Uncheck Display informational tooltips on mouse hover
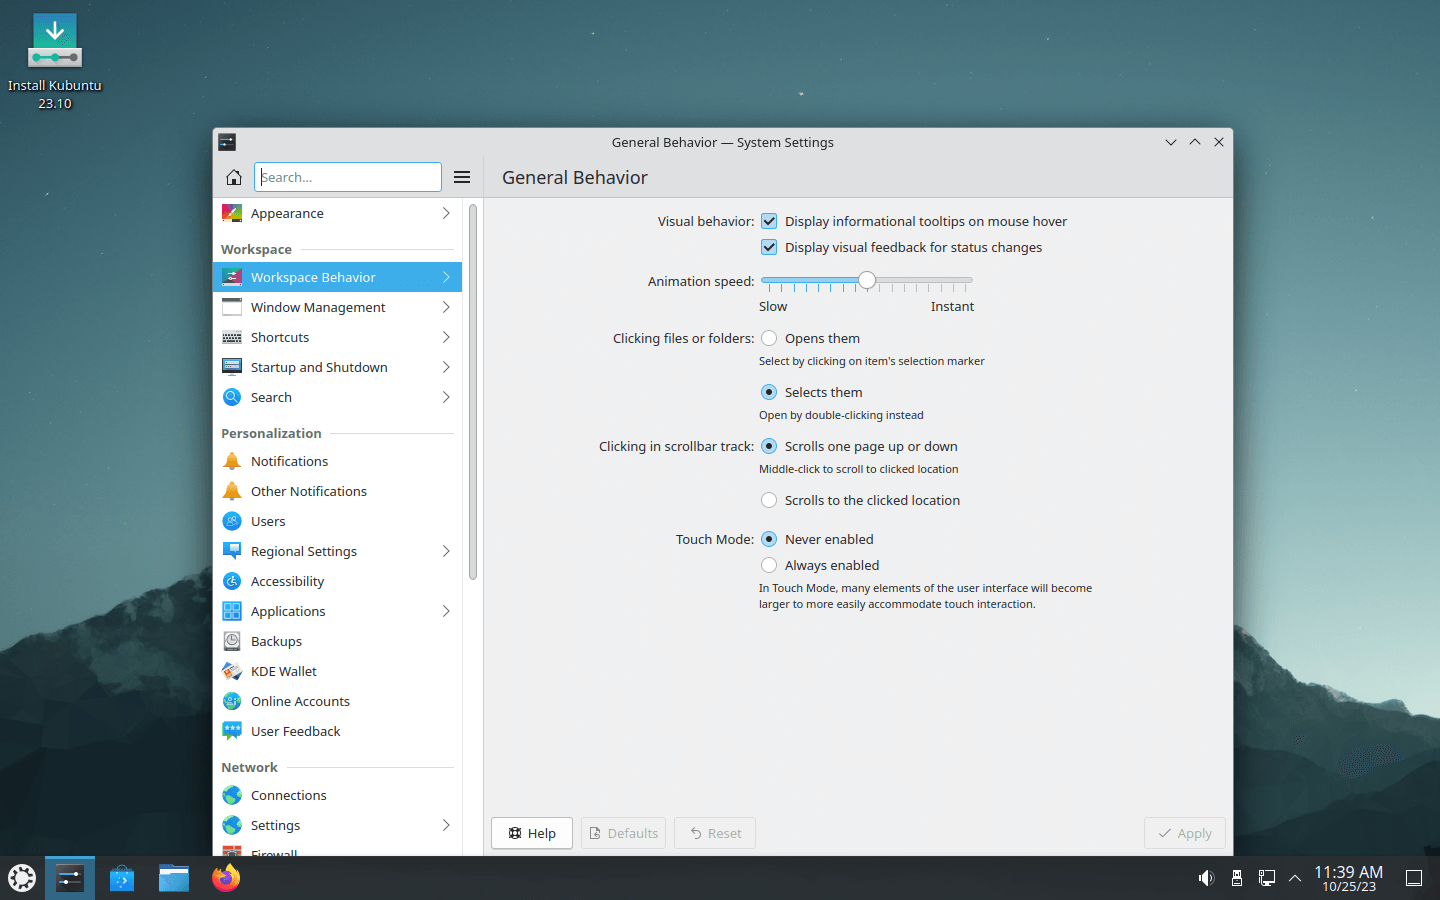The image size is (1440, 900). (x=769, y=221)
